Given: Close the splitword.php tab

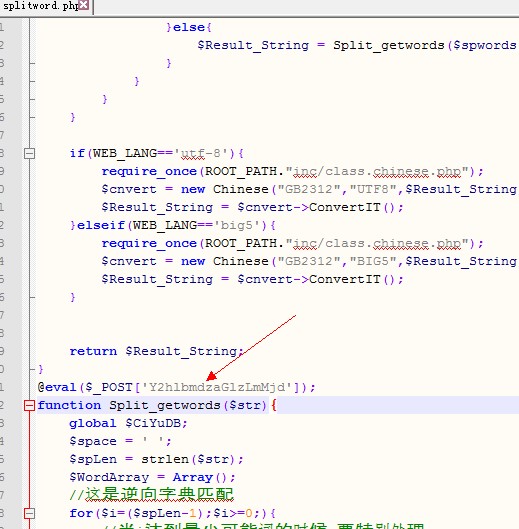Looking at the screenshot, I should pos(84,5).
